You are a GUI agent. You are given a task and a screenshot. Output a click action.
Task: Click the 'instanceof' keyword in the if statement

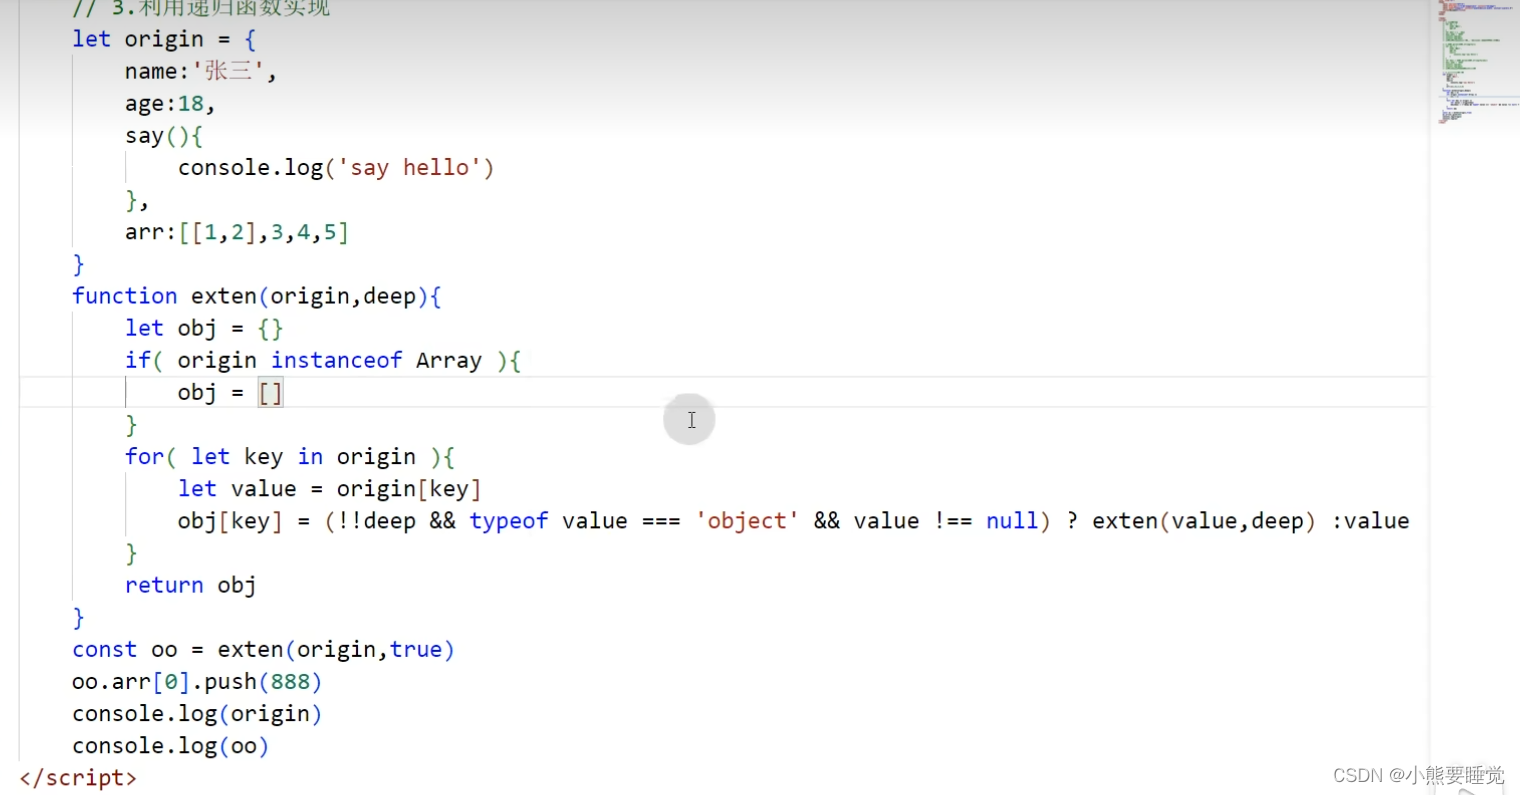(x=336, y=360)
